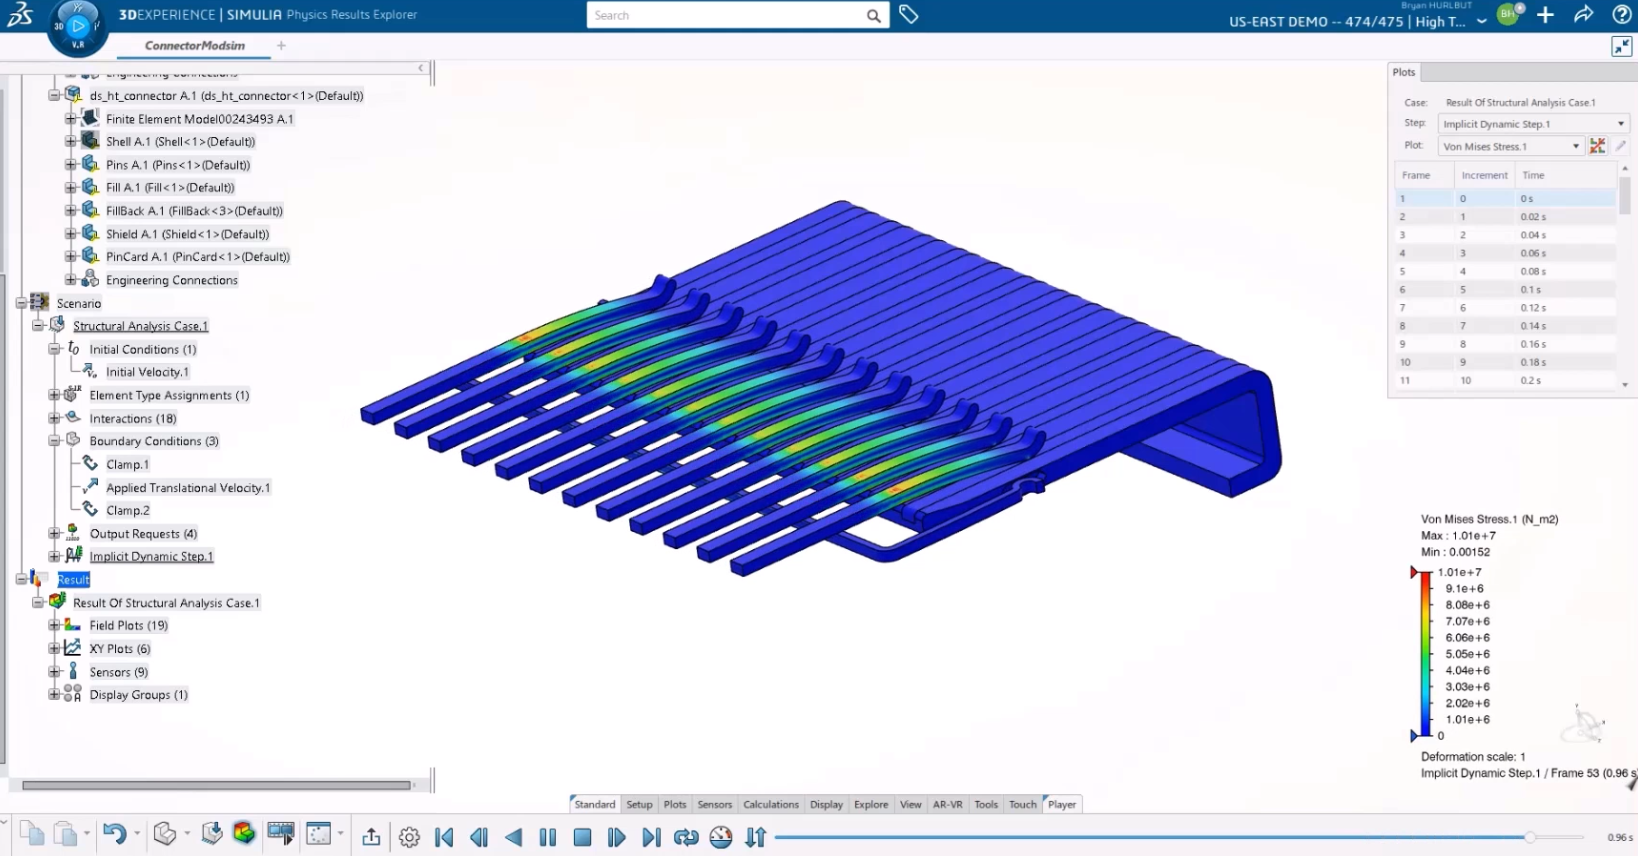Select Applied Translational Velocity.1 in tree
The height and width of the screenshot is (856, 1638).
188,488
